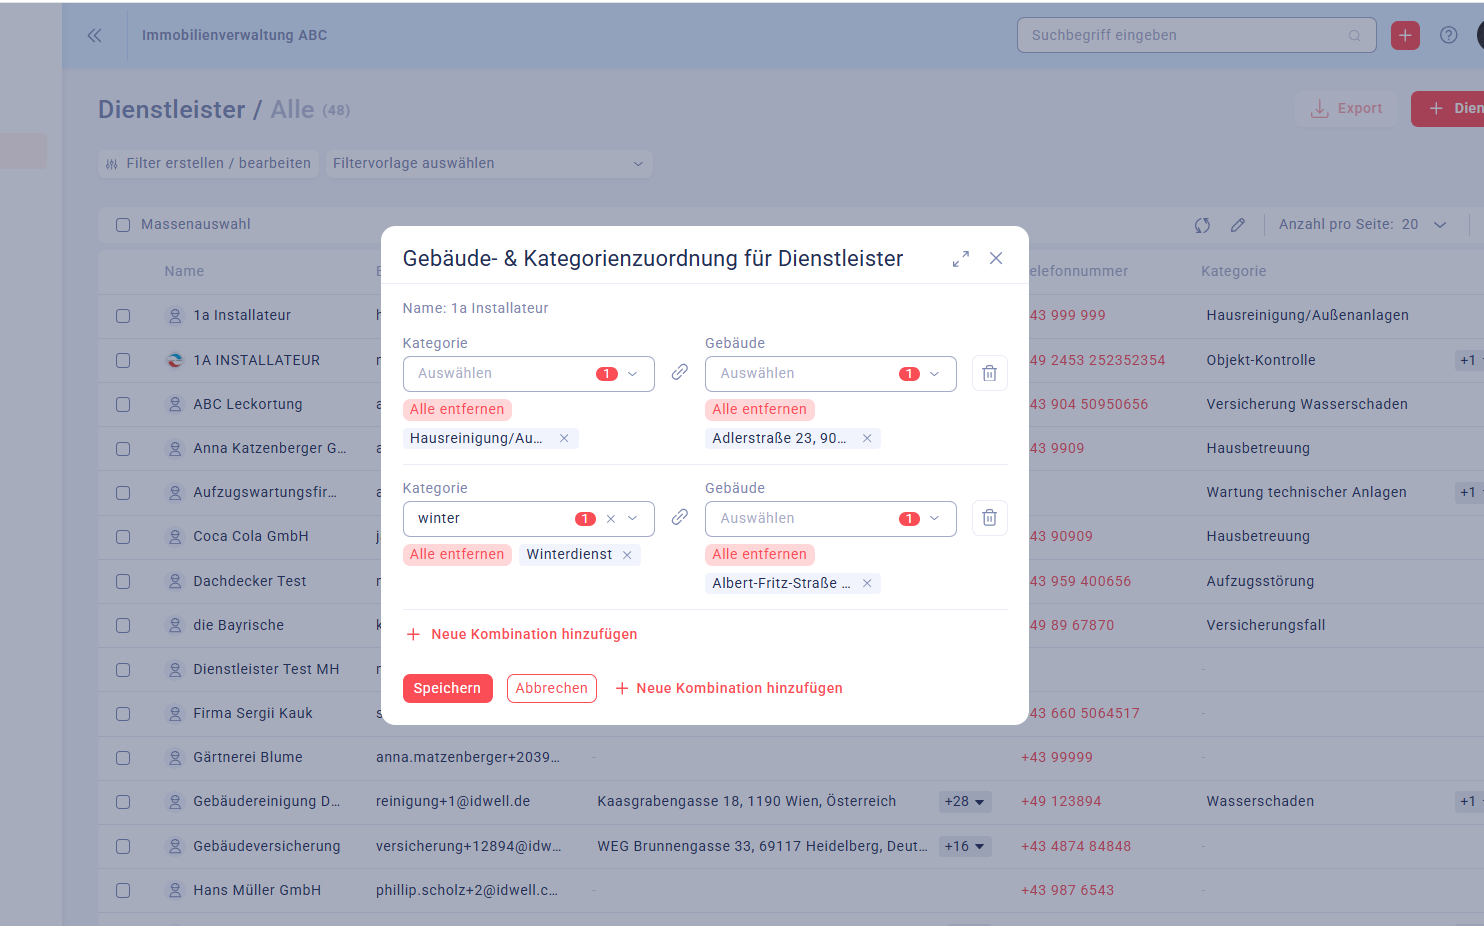Screen dimensions: 1484x926
Task: Click Neue Kombination hinzufügen next to Abbrechen
Action: pos(729,689)
